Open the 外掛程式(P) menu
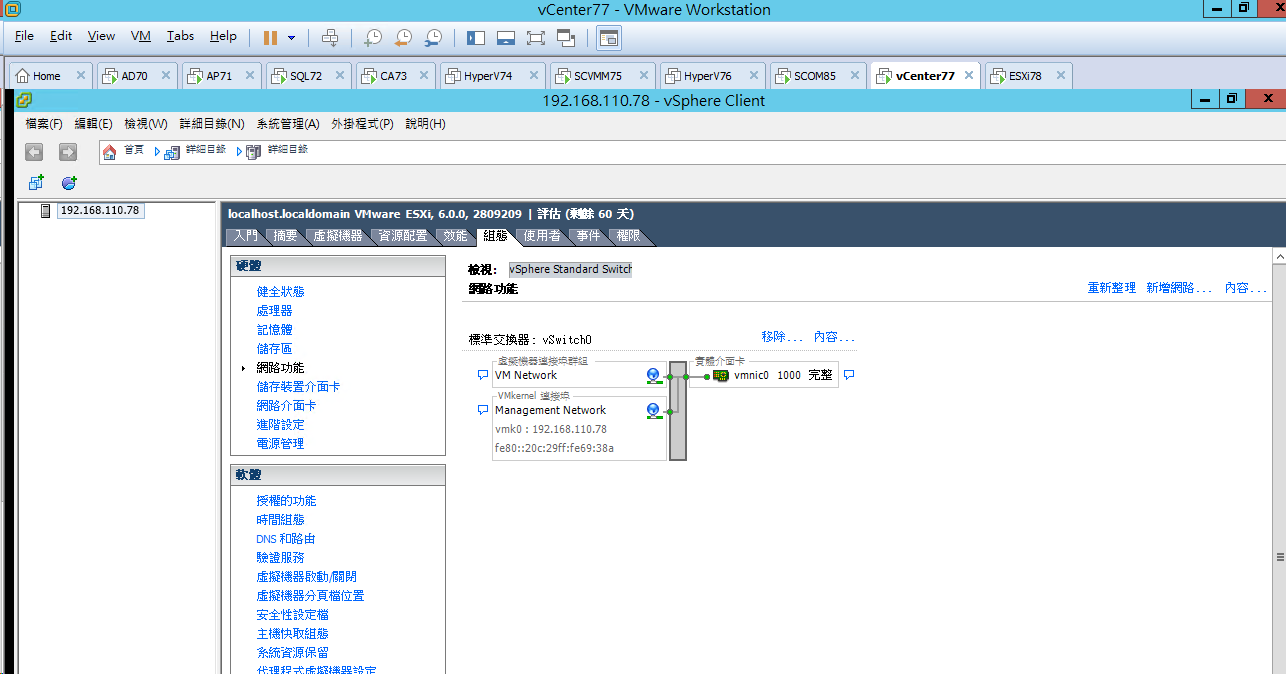This screenshot has height=674, width=1286. click(362, 124)
